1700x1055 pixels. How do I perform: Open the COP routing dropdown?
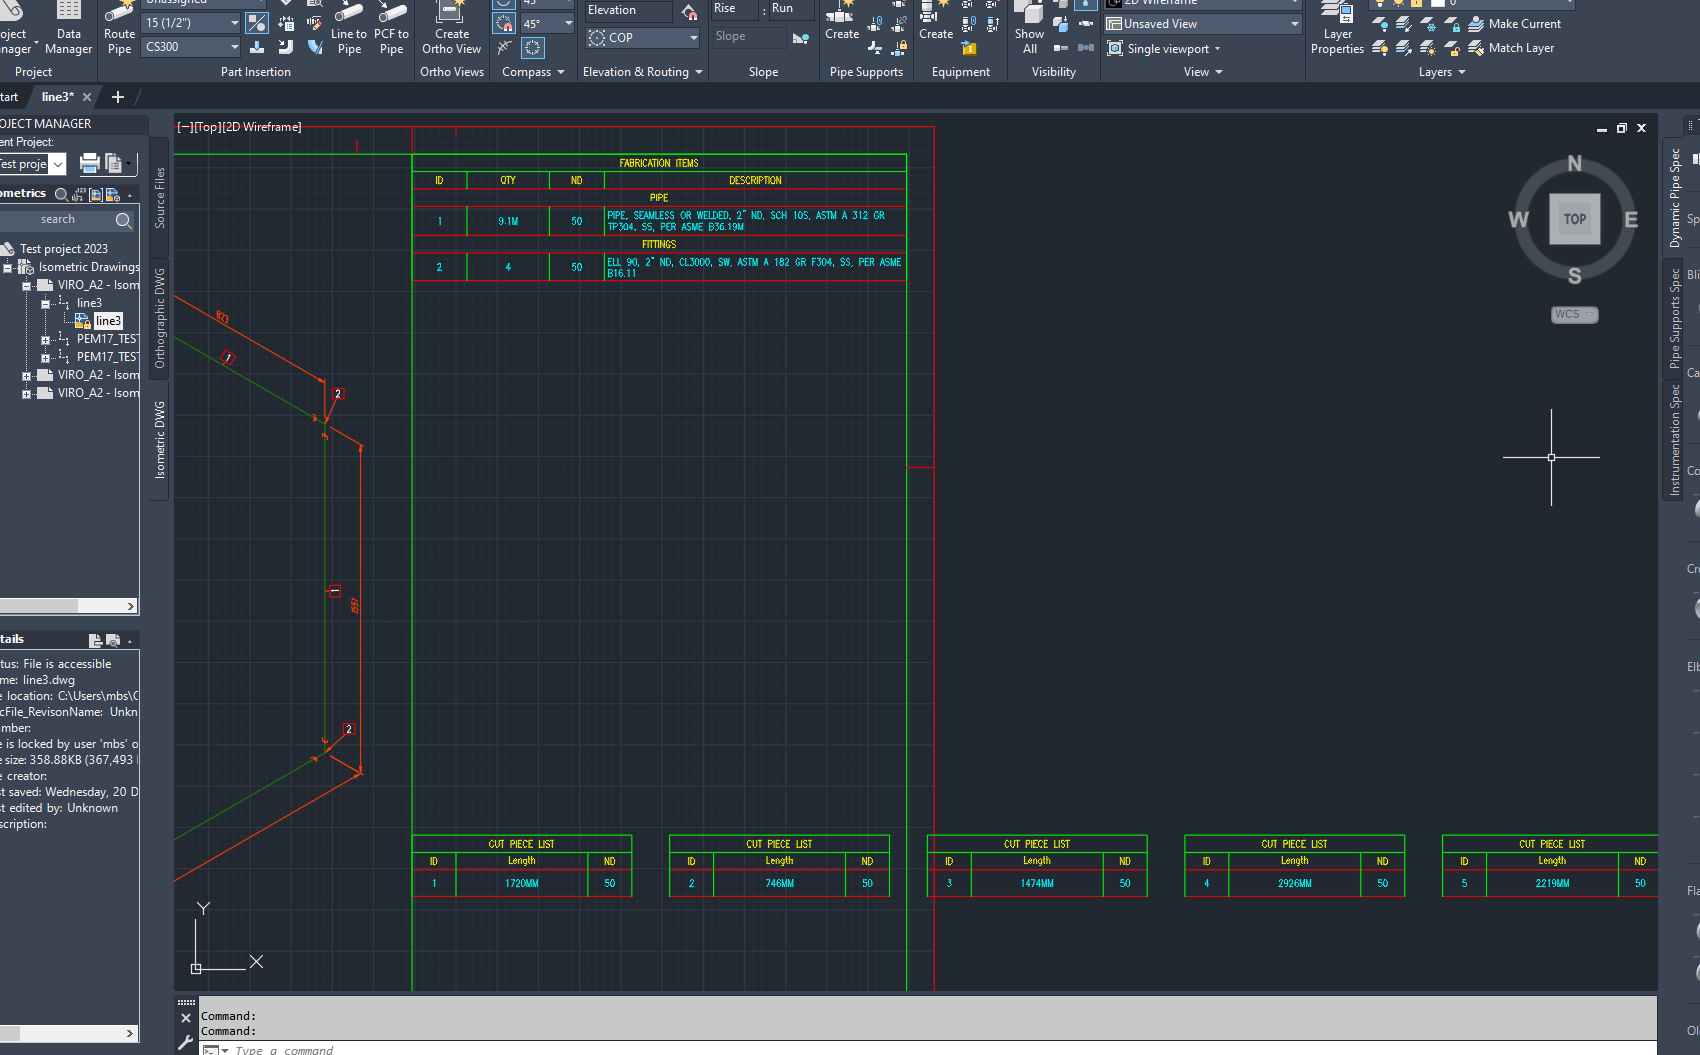tap(693, 37)
